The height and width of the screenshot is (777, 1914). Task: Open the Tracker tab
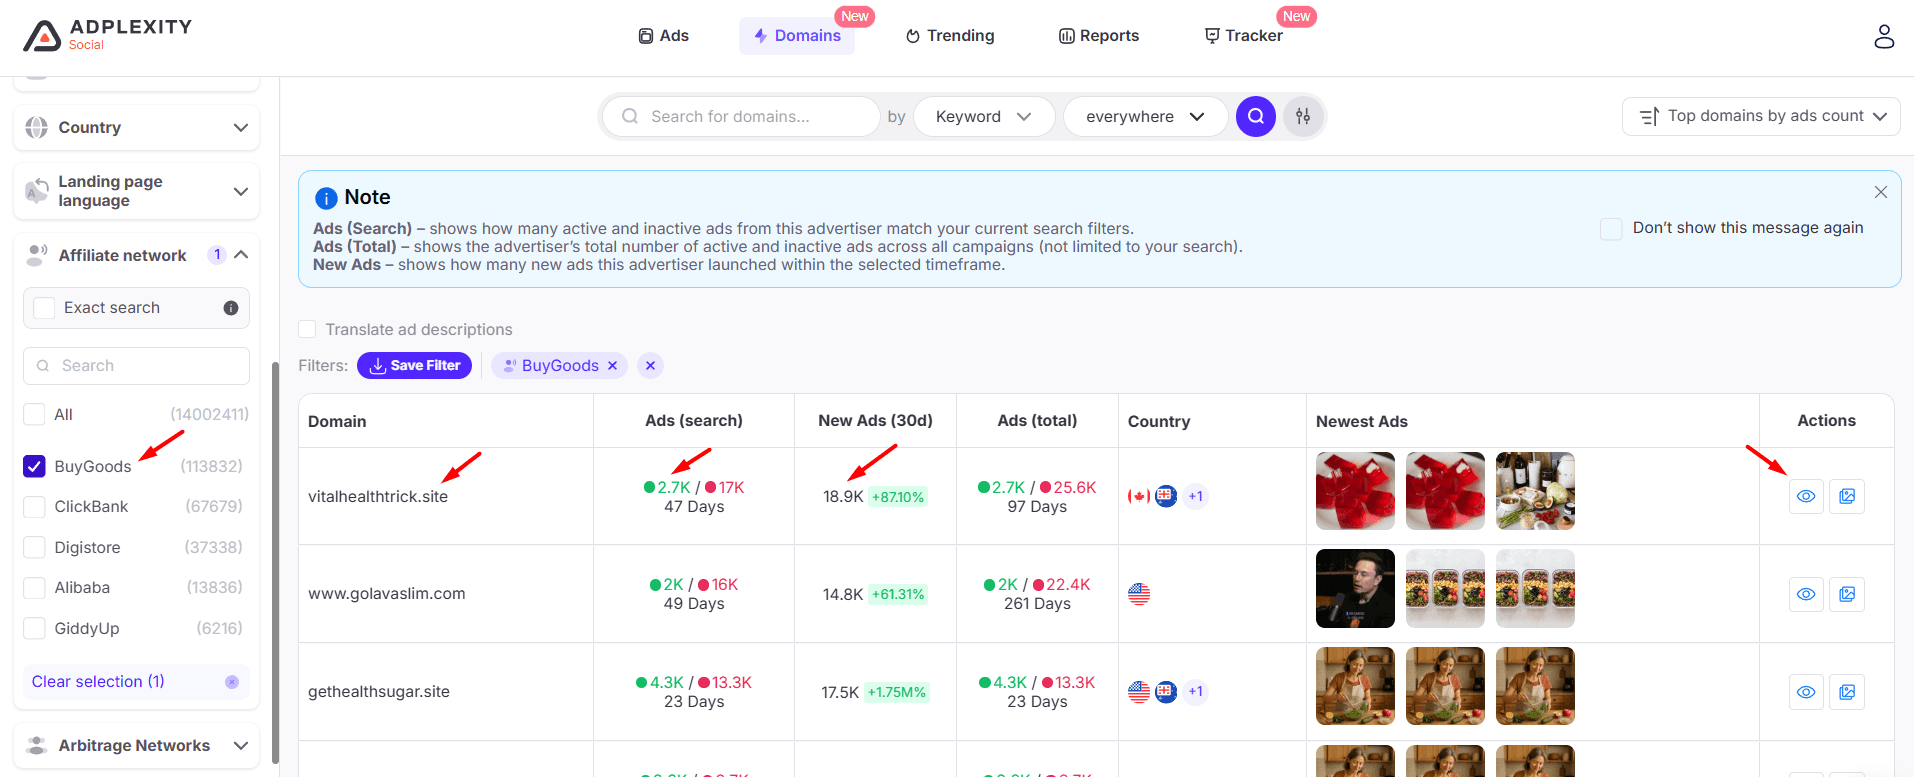1244,36
